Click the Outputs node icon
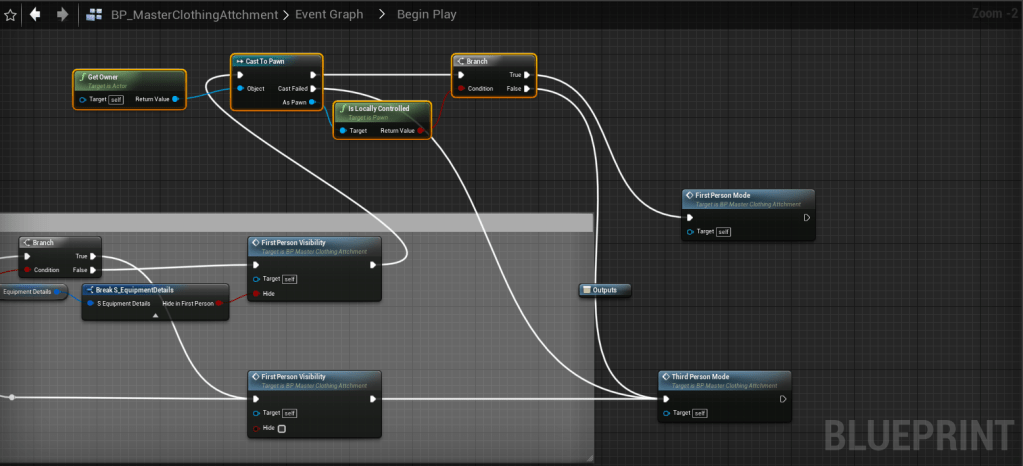1023x466 pixels. (586, 290)
